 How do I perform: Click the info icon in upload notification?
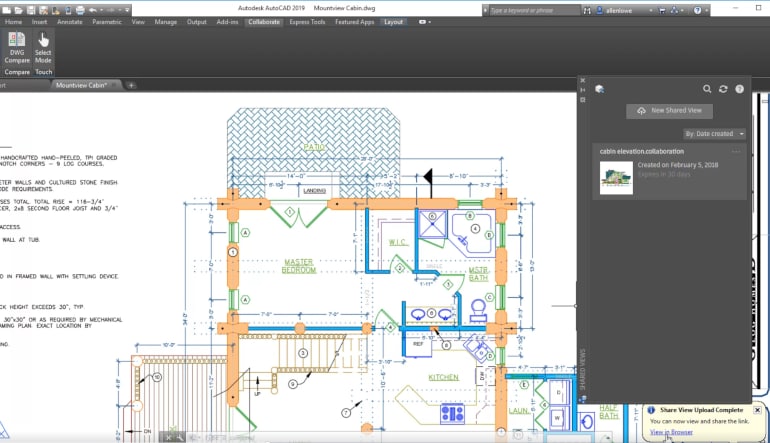click(x=651, y=410)
